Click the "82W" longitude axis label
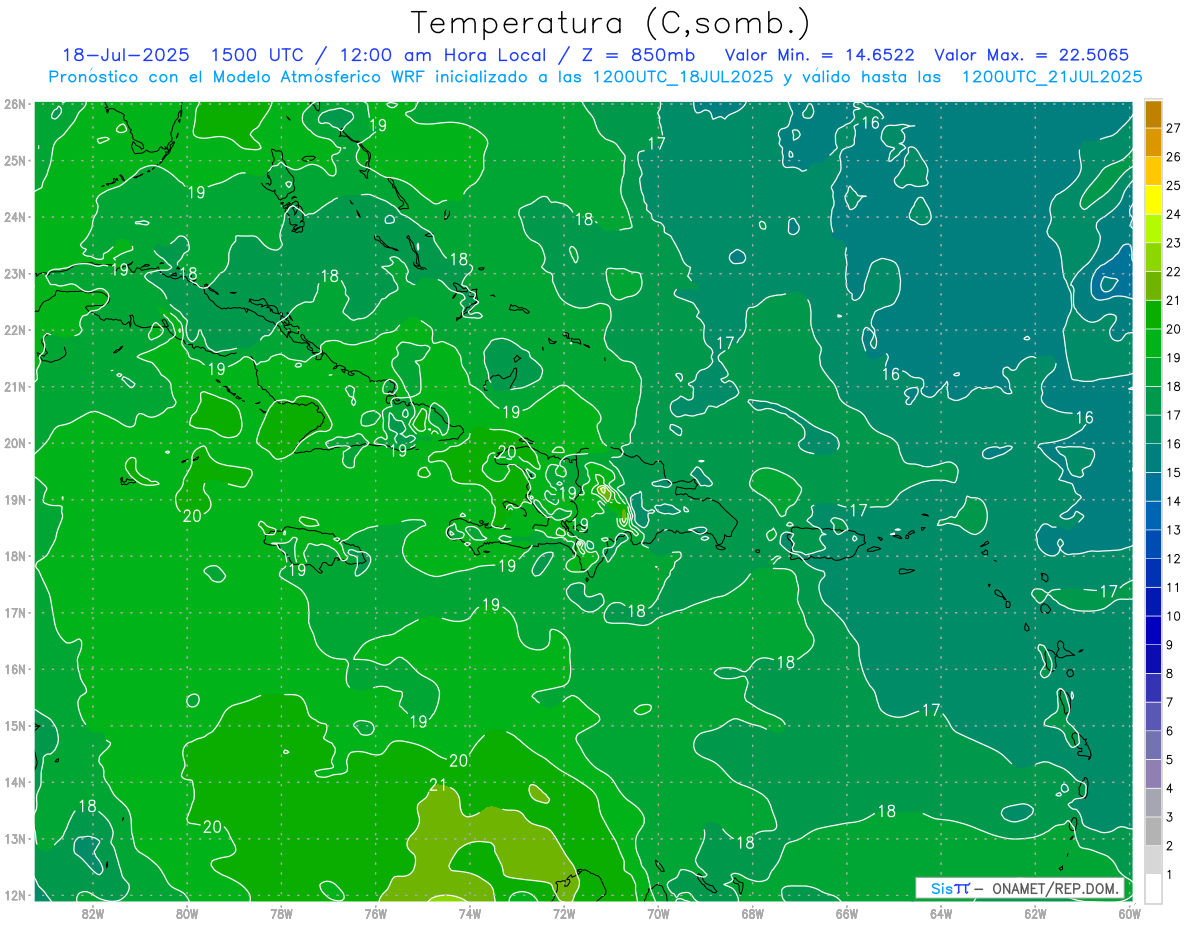Screen dimensions: 1200x927 click(x=93, y=913)
